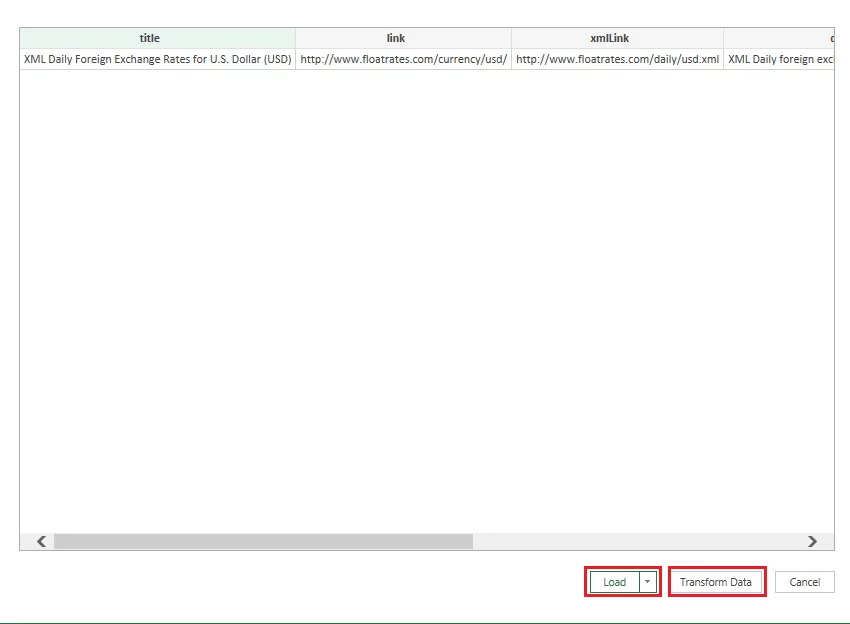Cancel the data import dialog
850x624 pixels.
[804, 581]
